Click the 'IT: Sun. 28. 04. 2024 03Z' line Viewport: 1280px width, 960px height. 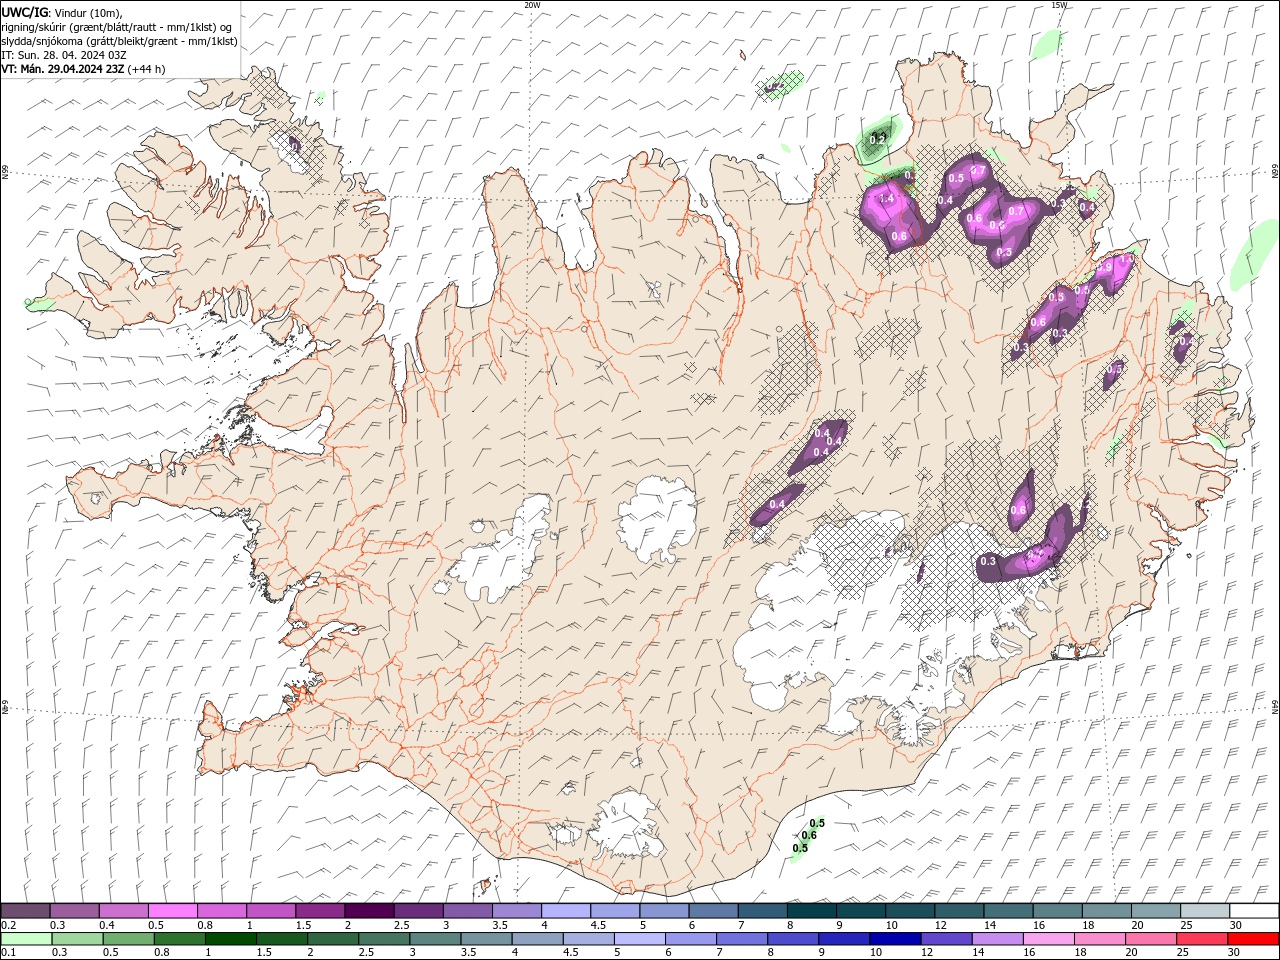64,55
